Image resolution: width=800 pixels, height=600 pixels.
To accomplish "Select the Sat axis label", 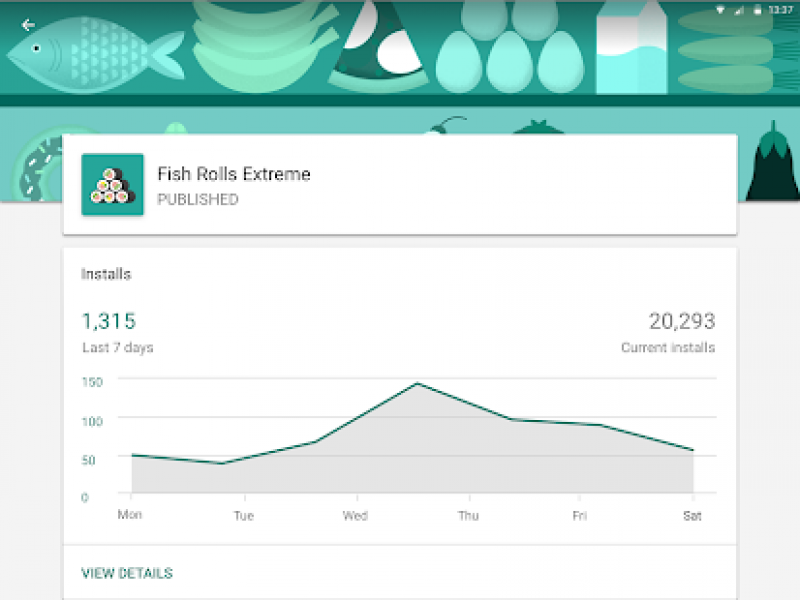I will click(x=692, y=515).
